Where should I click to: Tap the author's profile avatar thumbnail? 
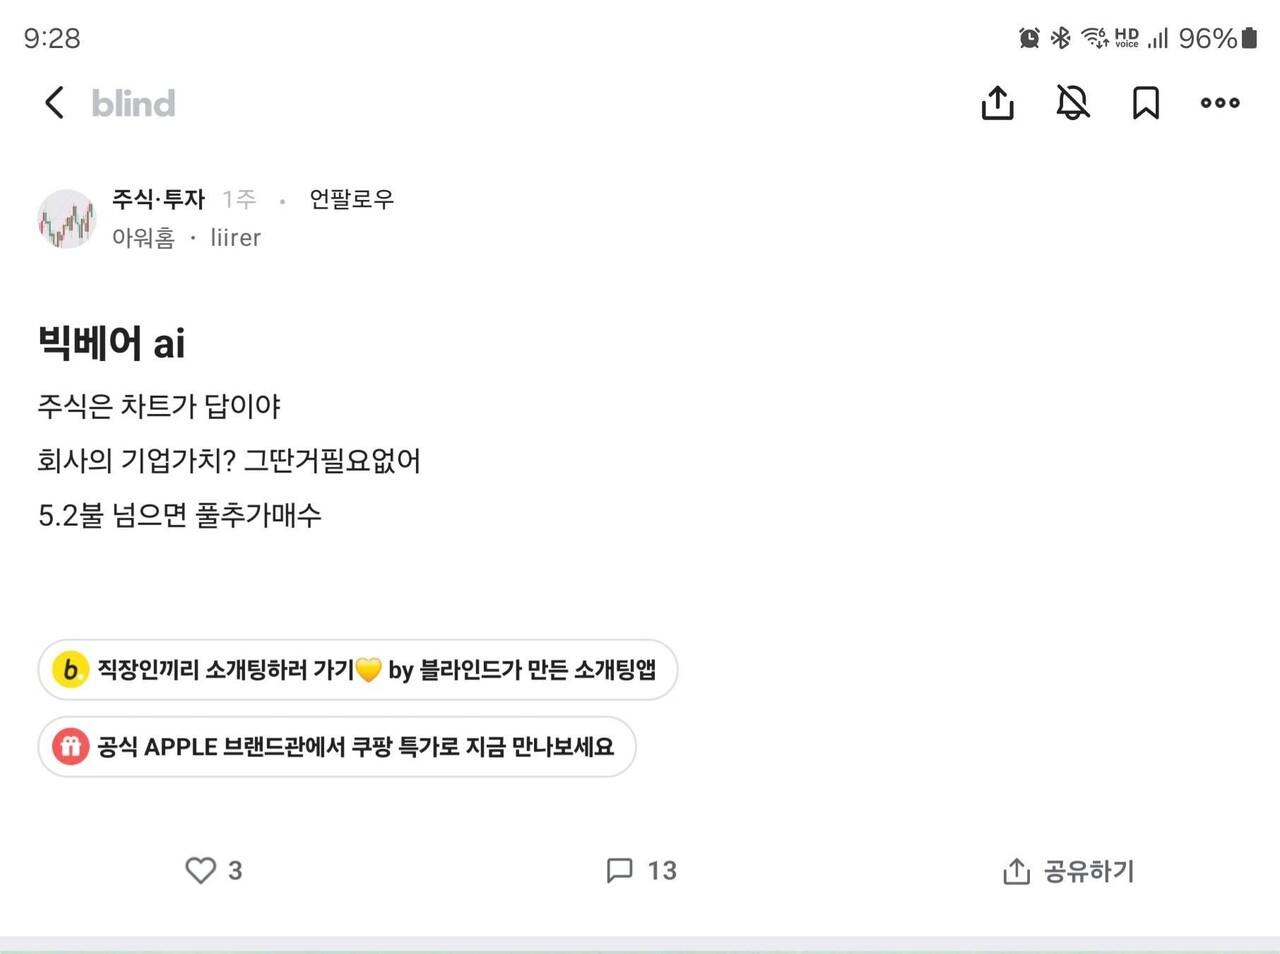(x=66, y=218)
